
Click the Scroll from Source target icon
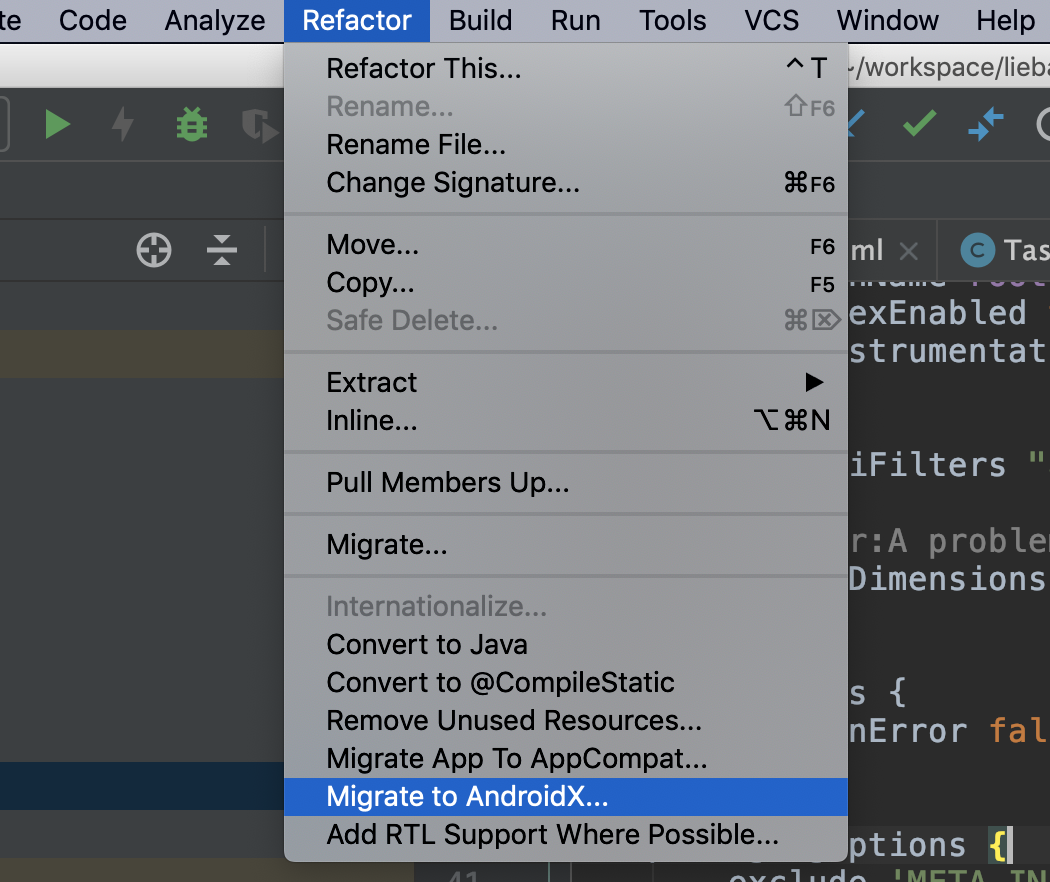click(x=154, y=250)
